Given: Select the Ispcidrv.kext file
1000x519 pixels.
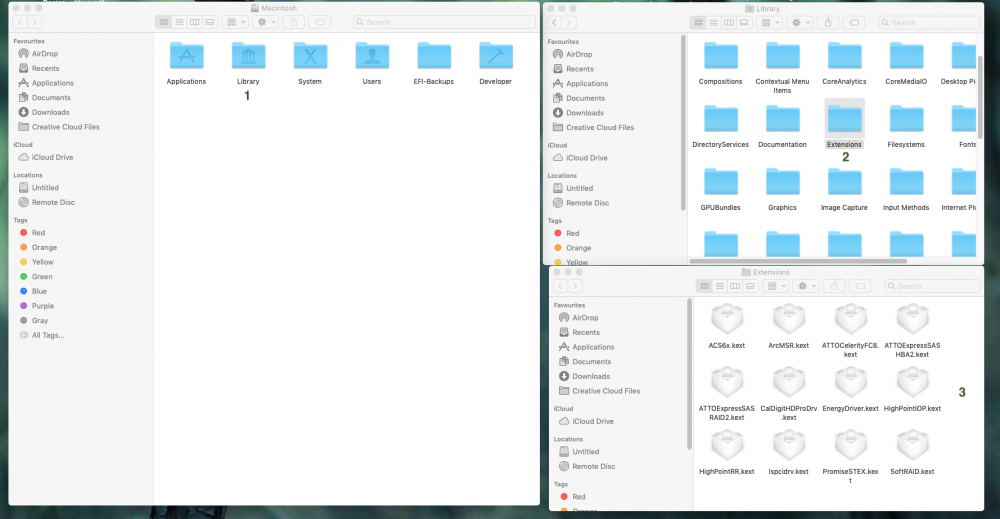Looking at the screenshot, I should click(x=789, y=446).
